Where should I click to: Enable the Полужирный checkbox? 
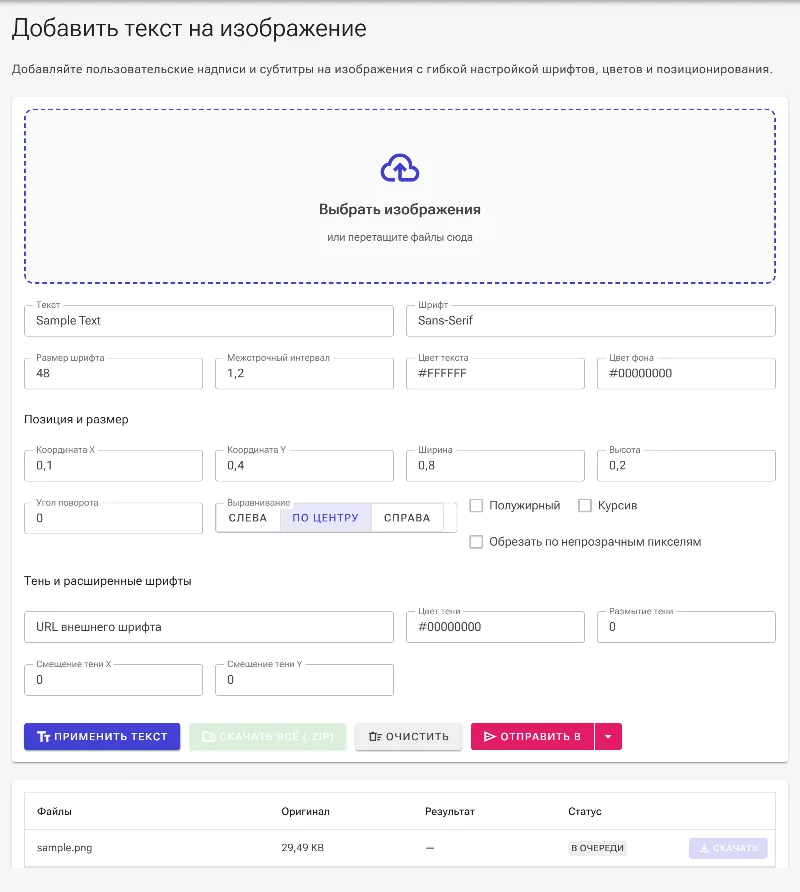tap(476, 505)
